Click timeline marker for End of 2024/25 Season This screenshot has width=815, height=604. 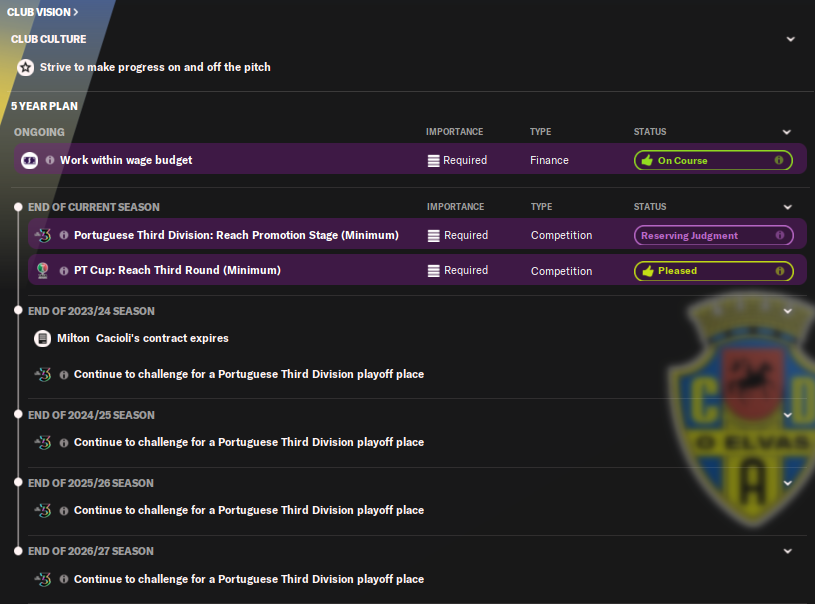click(18, 414)
